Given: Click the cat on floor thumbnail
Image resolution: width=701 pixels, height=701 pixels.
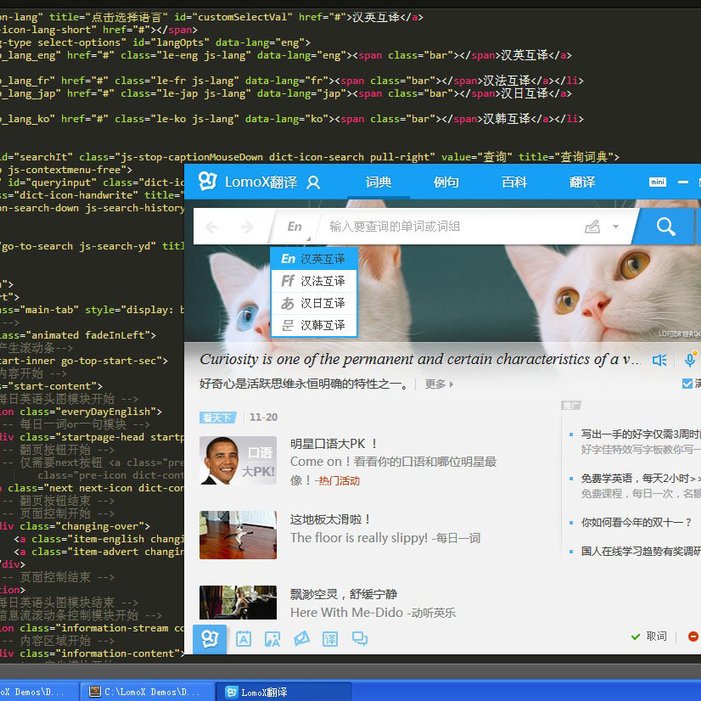Looking at the screenshot, I should 238,535.
